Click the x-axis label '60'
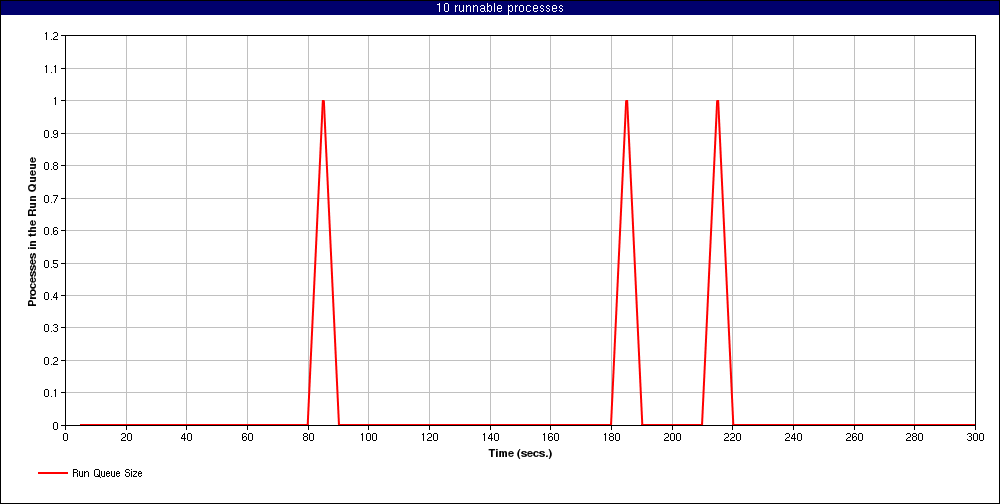Viewport: 1000px width, 504px height. point(247,437)
